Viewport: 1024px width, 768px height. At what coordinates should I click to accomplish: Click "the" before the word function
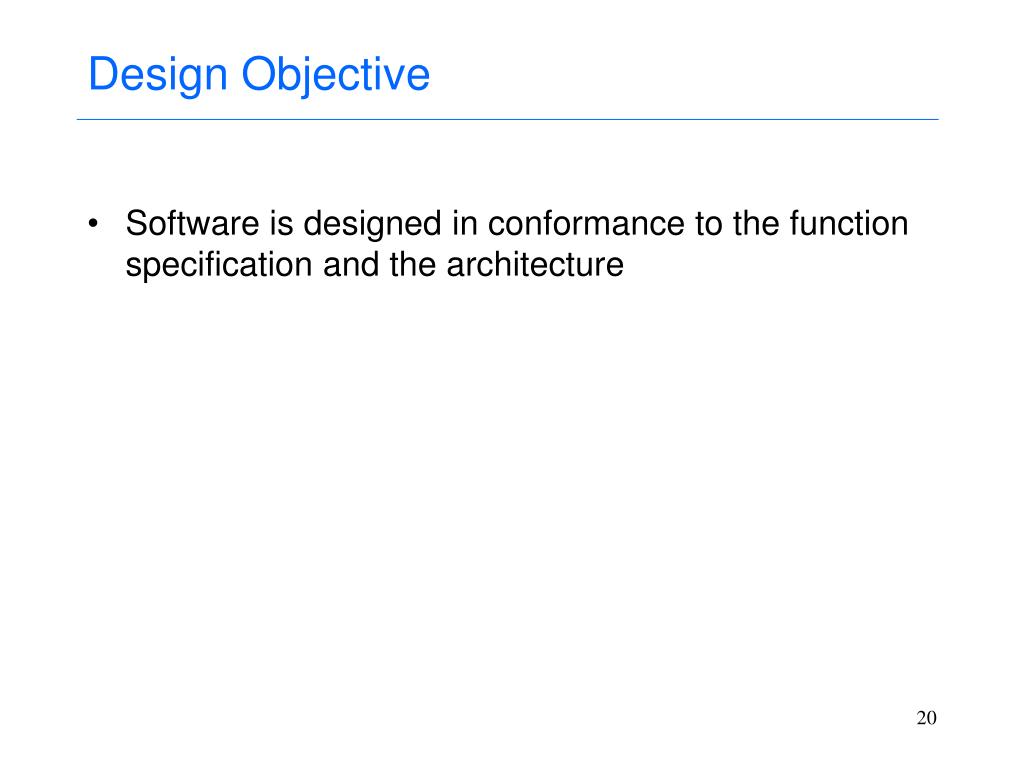(x=756, y=223)
